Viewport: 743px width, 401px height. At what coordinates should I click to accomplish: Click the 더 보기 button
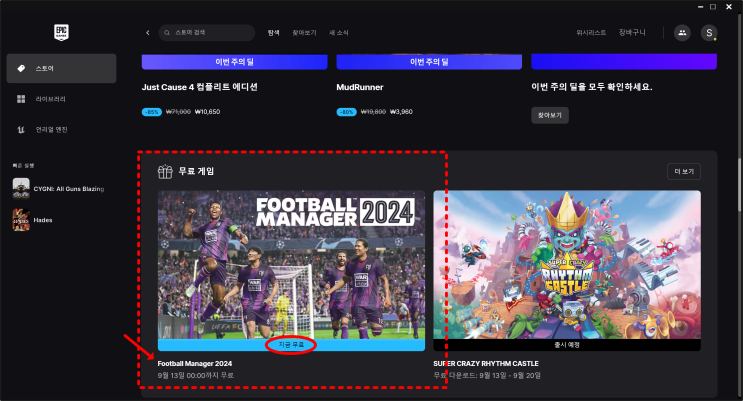pos(684,171)
